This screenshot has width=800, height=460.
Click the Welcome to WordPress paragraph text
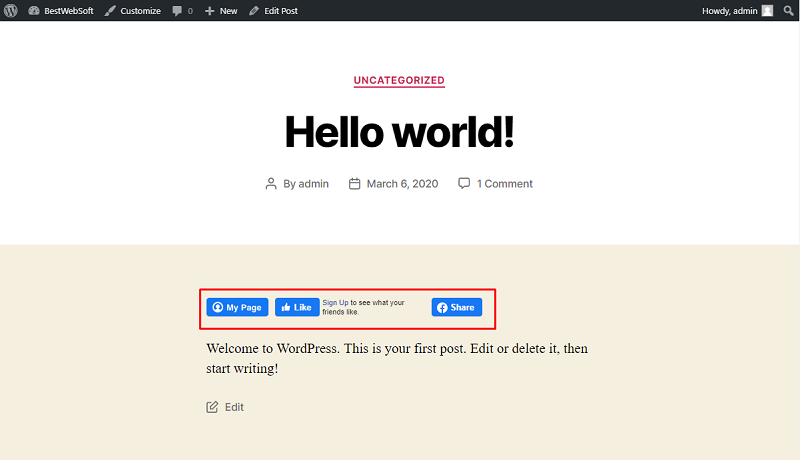pos(397,358)
